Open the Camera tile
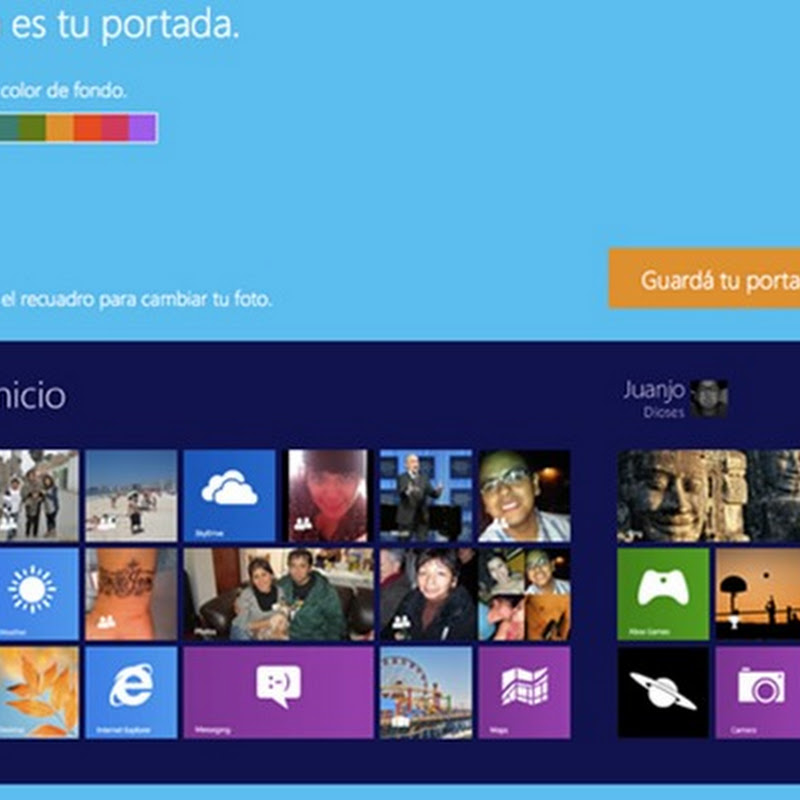This screenshot has width=800, height=800. (x=758, y=692)
